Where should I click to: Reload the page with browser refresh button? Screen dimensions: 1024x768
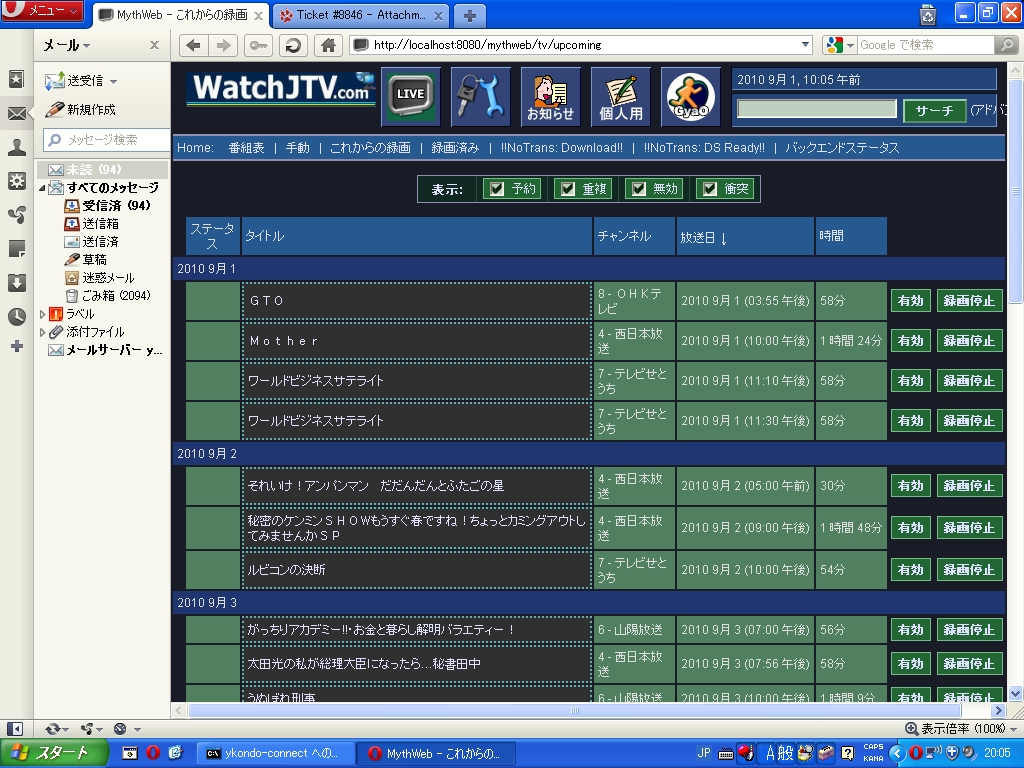tap(293, 45)
